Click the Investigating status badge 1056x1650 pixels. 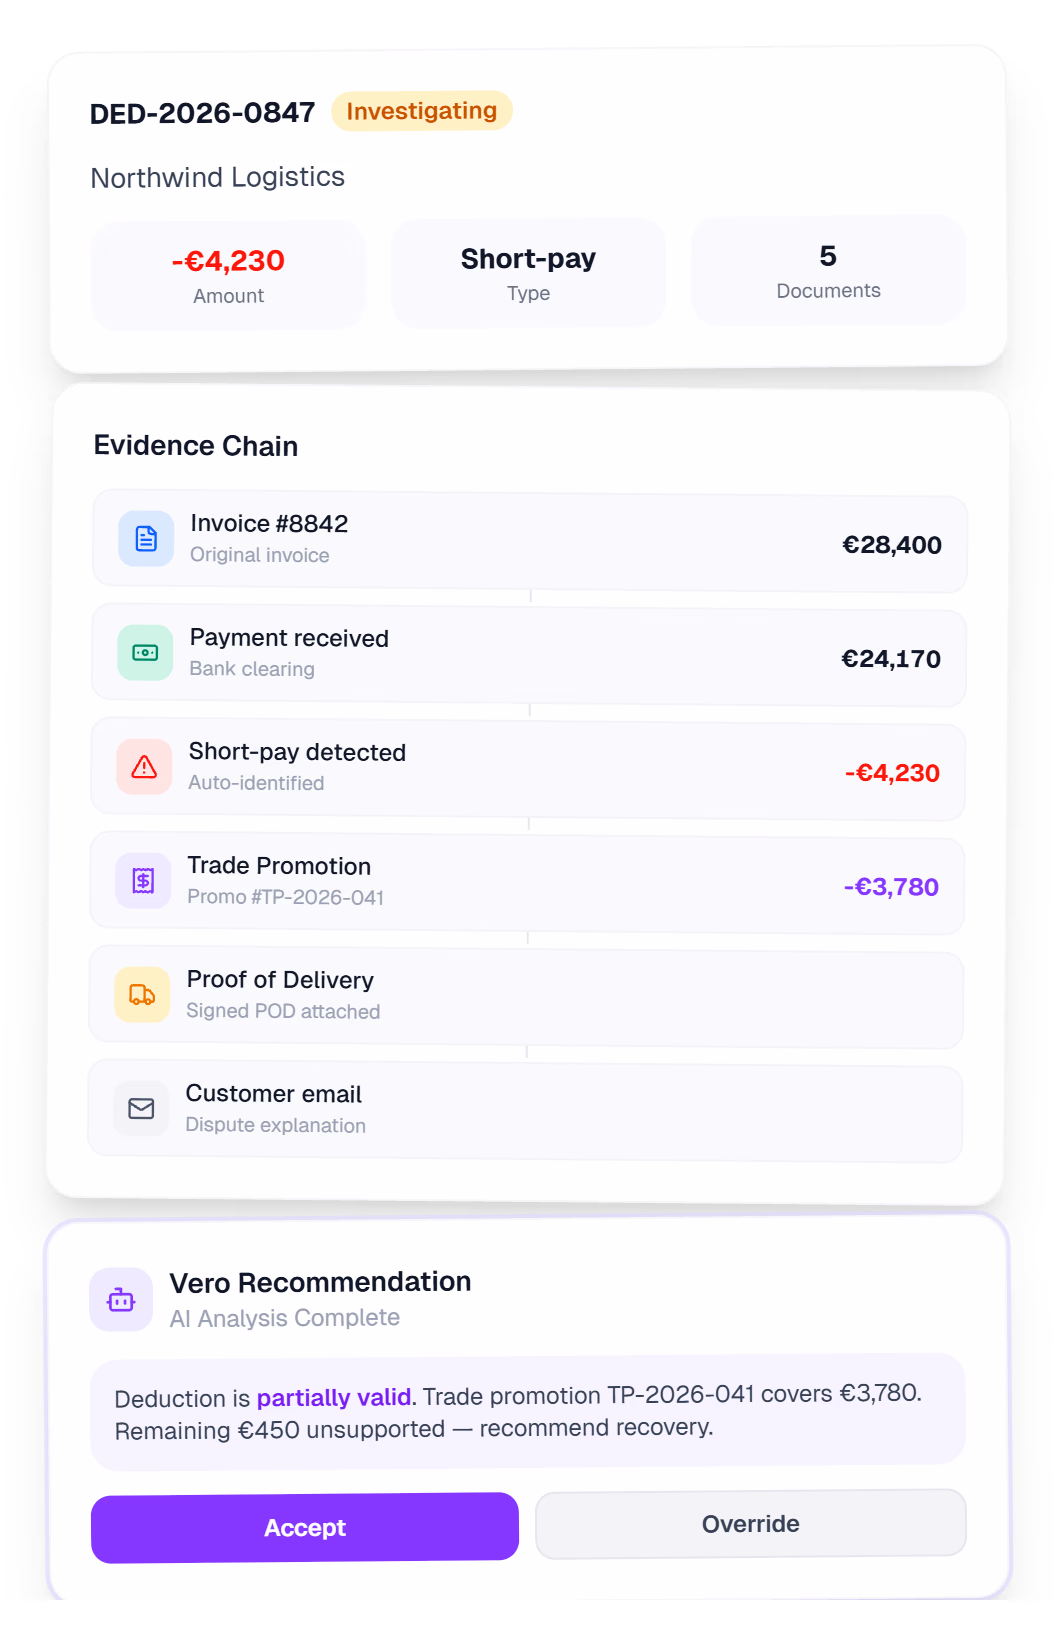point(421,111)
